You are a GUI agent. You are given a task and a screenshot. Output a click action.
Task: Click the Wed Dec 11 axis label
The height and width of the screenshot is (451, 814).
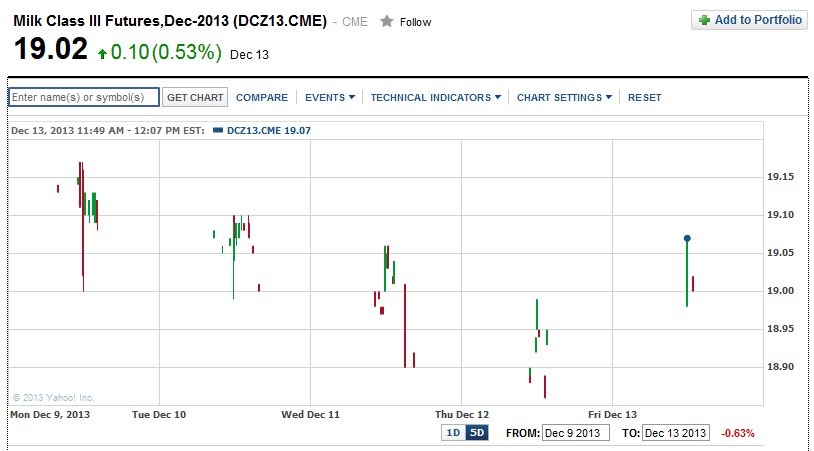pos(310,415)
